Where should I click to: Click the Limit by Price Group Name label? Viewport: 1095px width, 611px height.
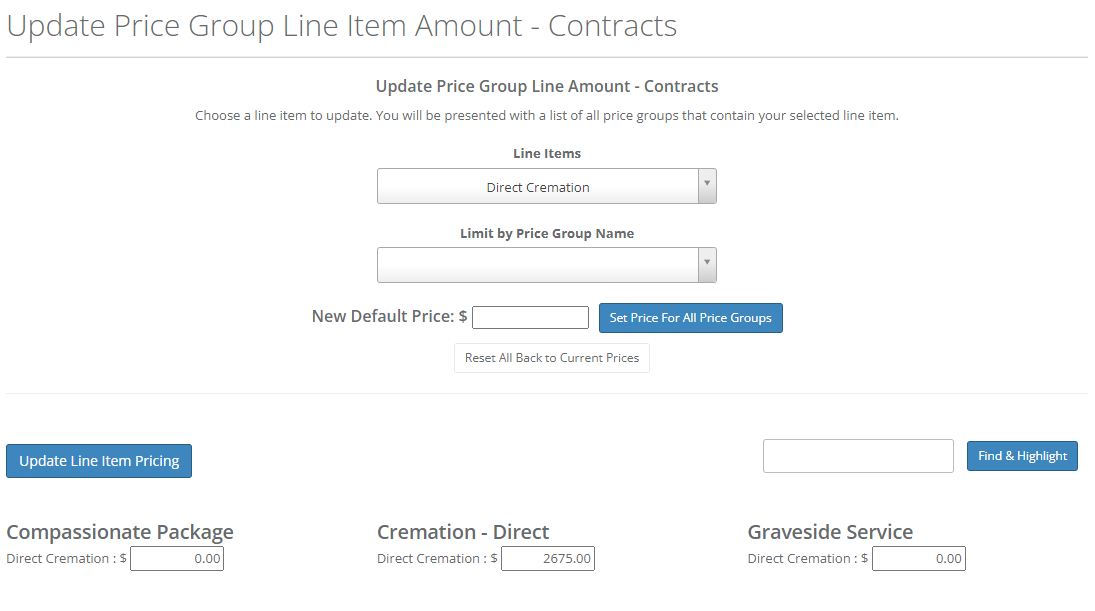pos(547,233)
